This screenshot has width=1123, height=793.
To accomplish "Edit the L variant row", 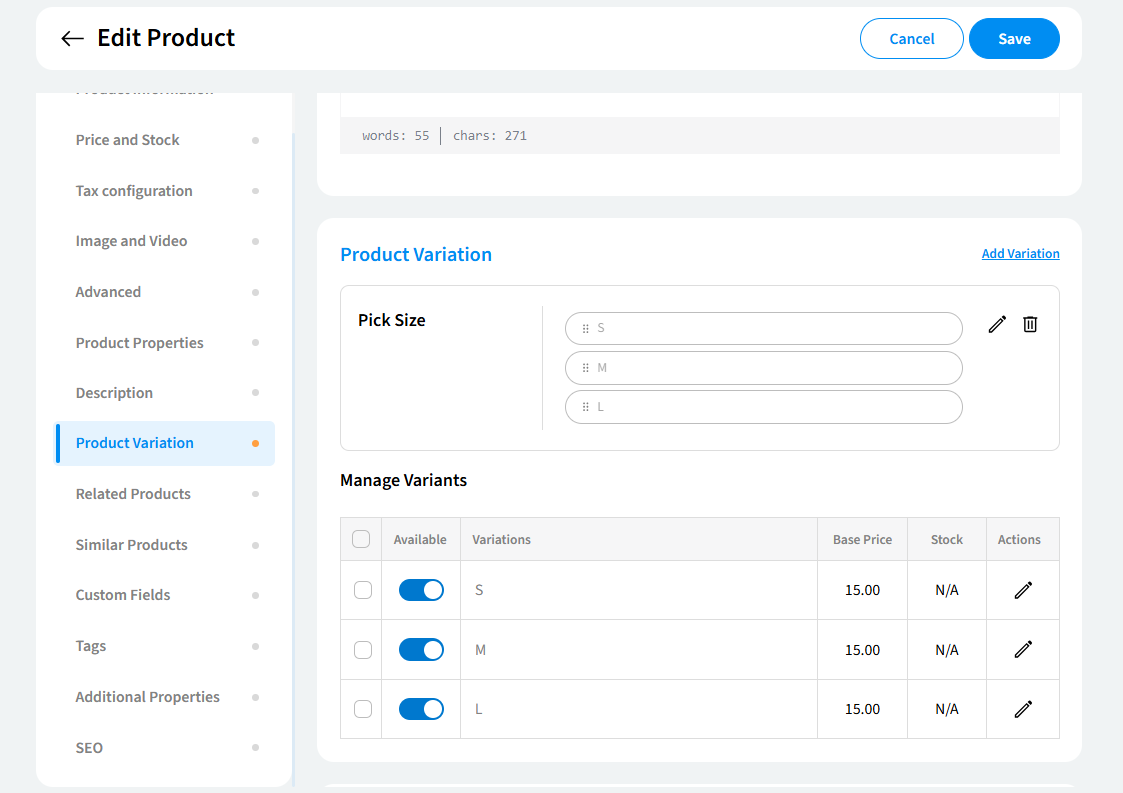I will (1022, 709).
